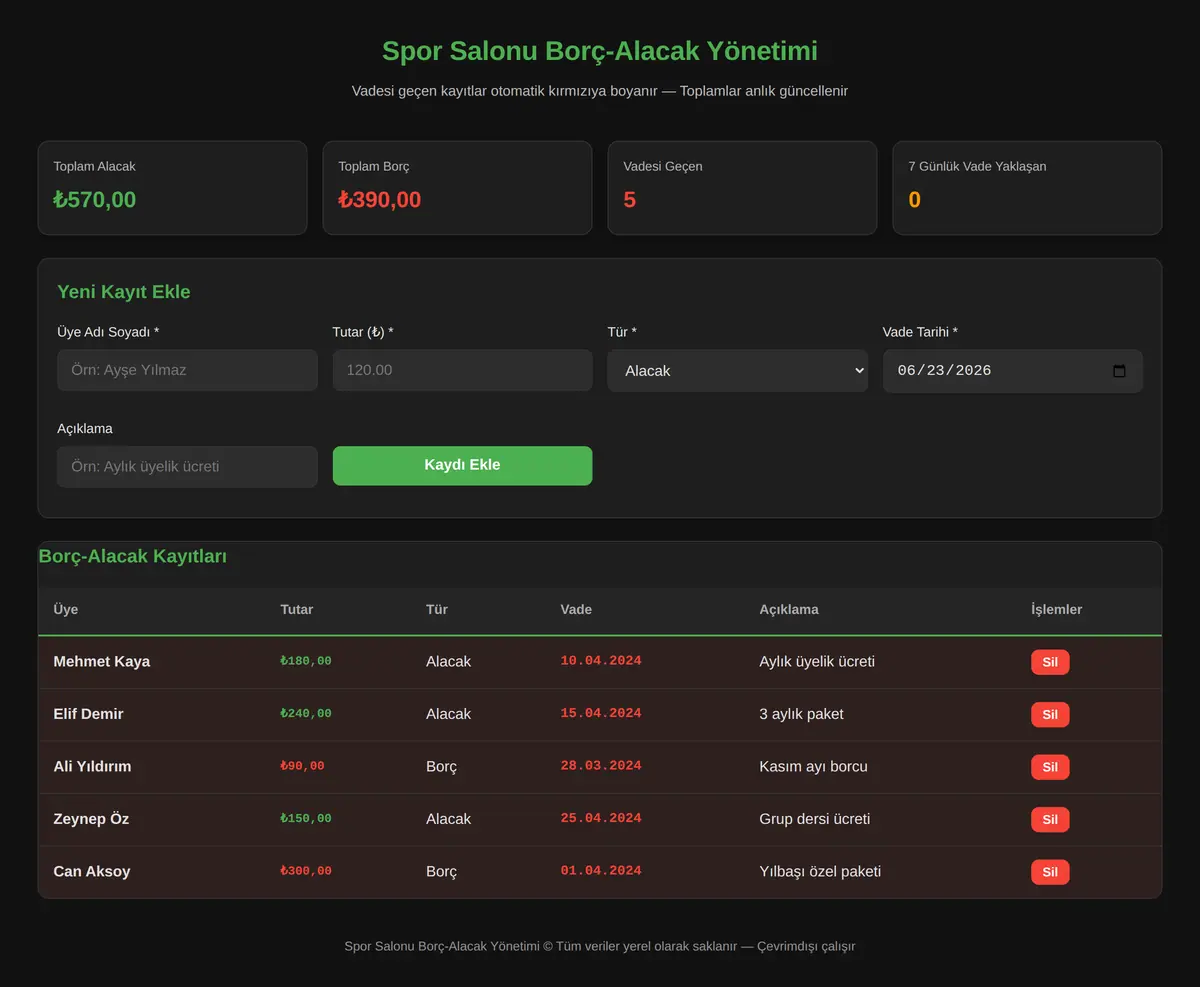Click Sil next to Can Aksoy
Screen dimensions: 1200x987
(1050, 872)
